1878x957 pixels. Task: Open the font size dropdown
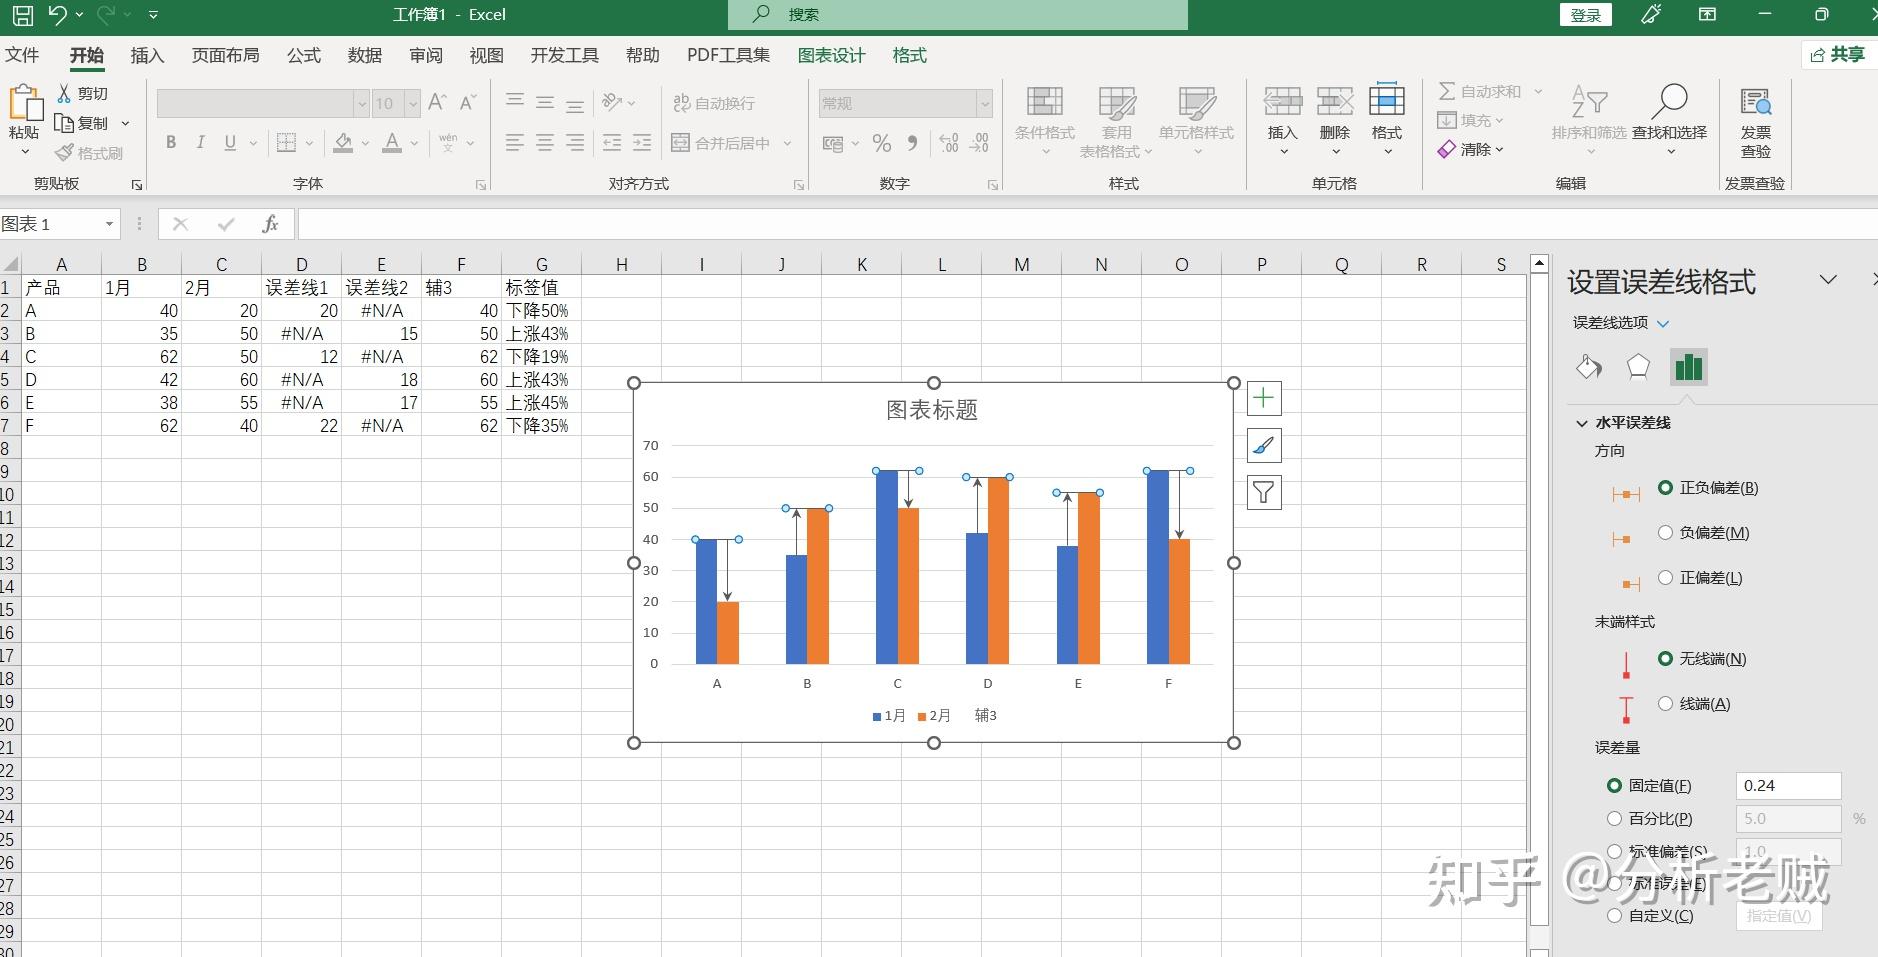412,103
